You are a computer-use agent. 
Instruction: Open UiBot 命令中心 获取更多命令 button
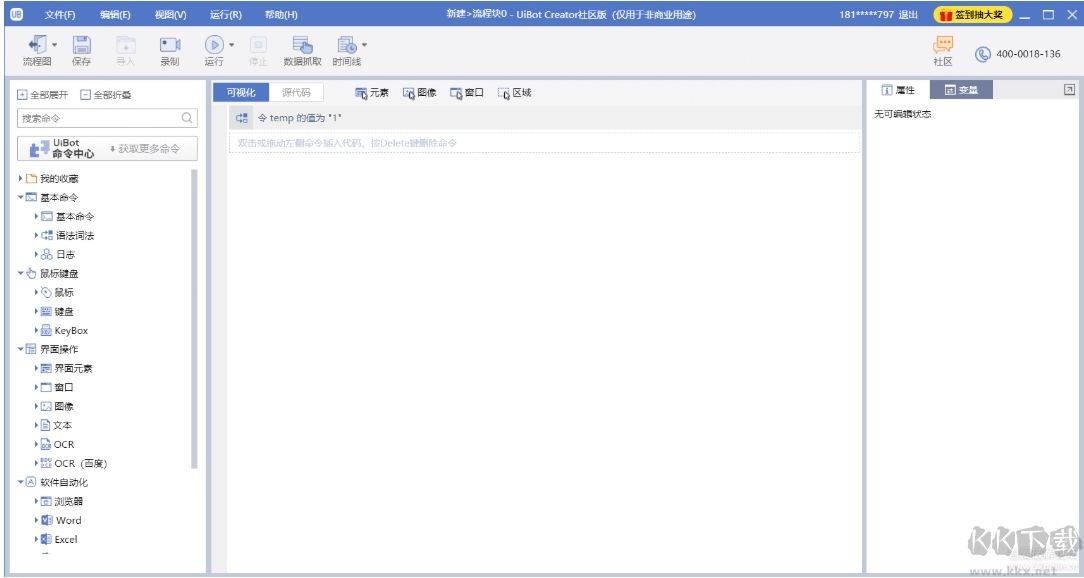pos(107,149)
